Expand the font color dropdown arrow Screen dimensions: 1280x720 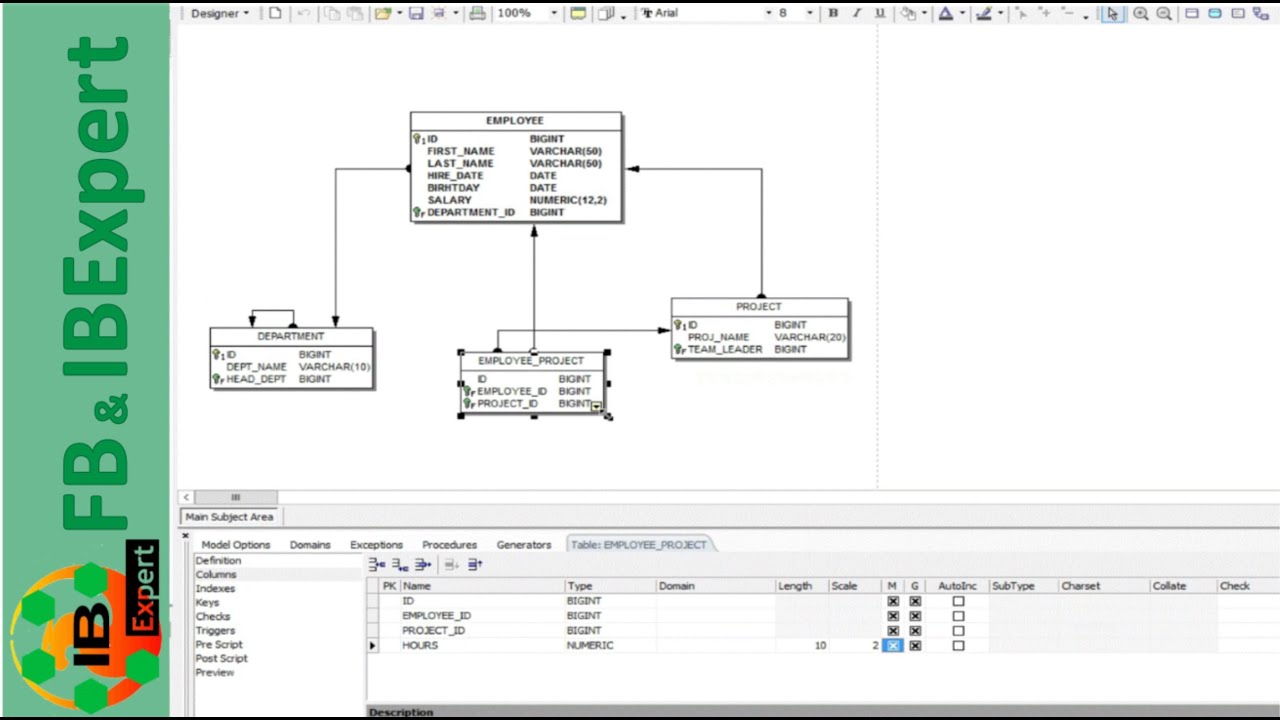[962, 13]
